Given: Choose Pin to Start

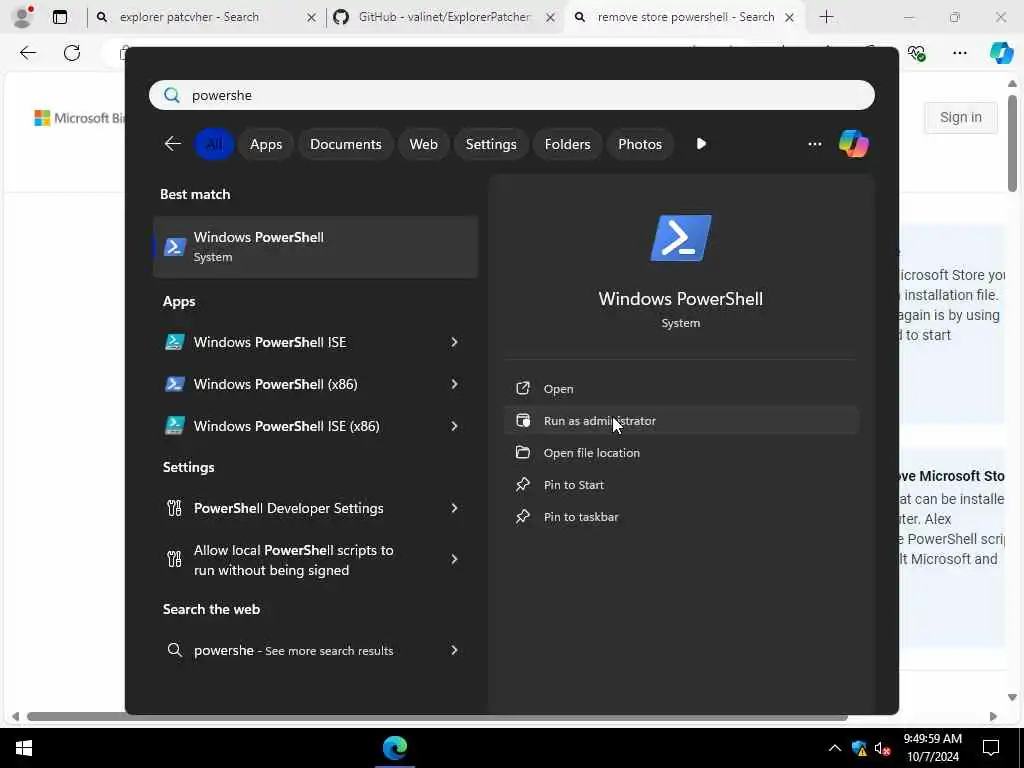Looking at the screenshot, I should 680,485.
